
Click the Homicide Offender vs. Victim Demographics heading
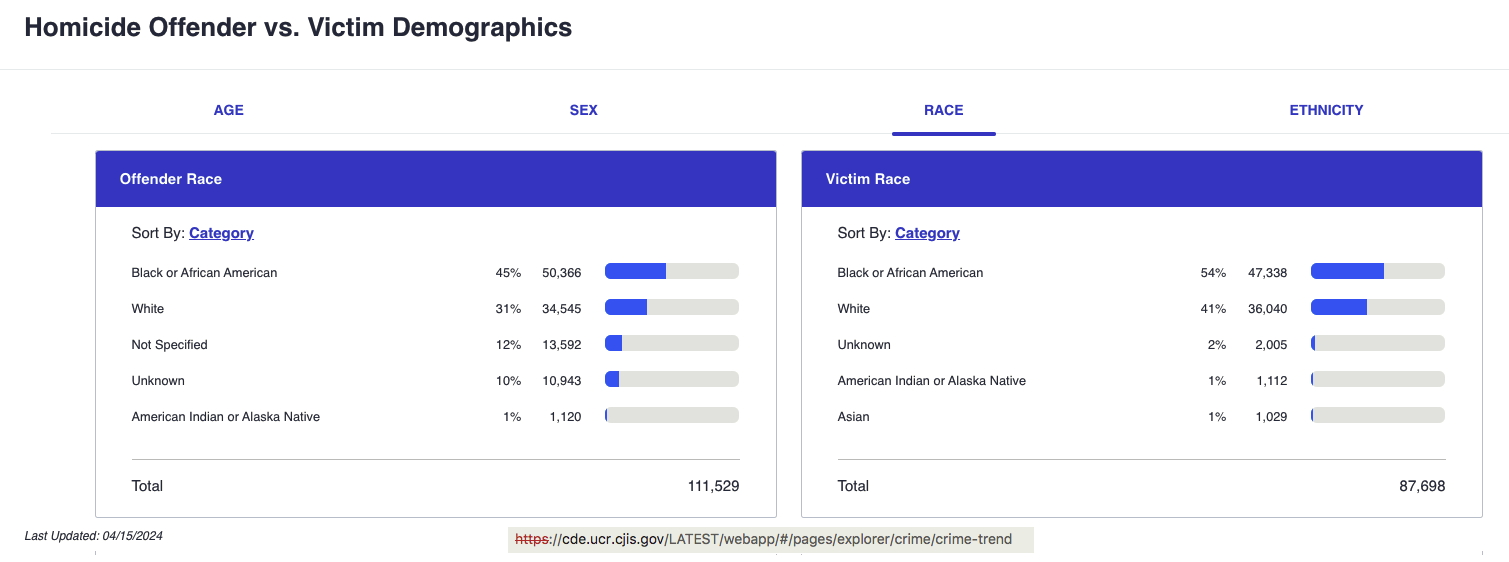tap(298, 28)
